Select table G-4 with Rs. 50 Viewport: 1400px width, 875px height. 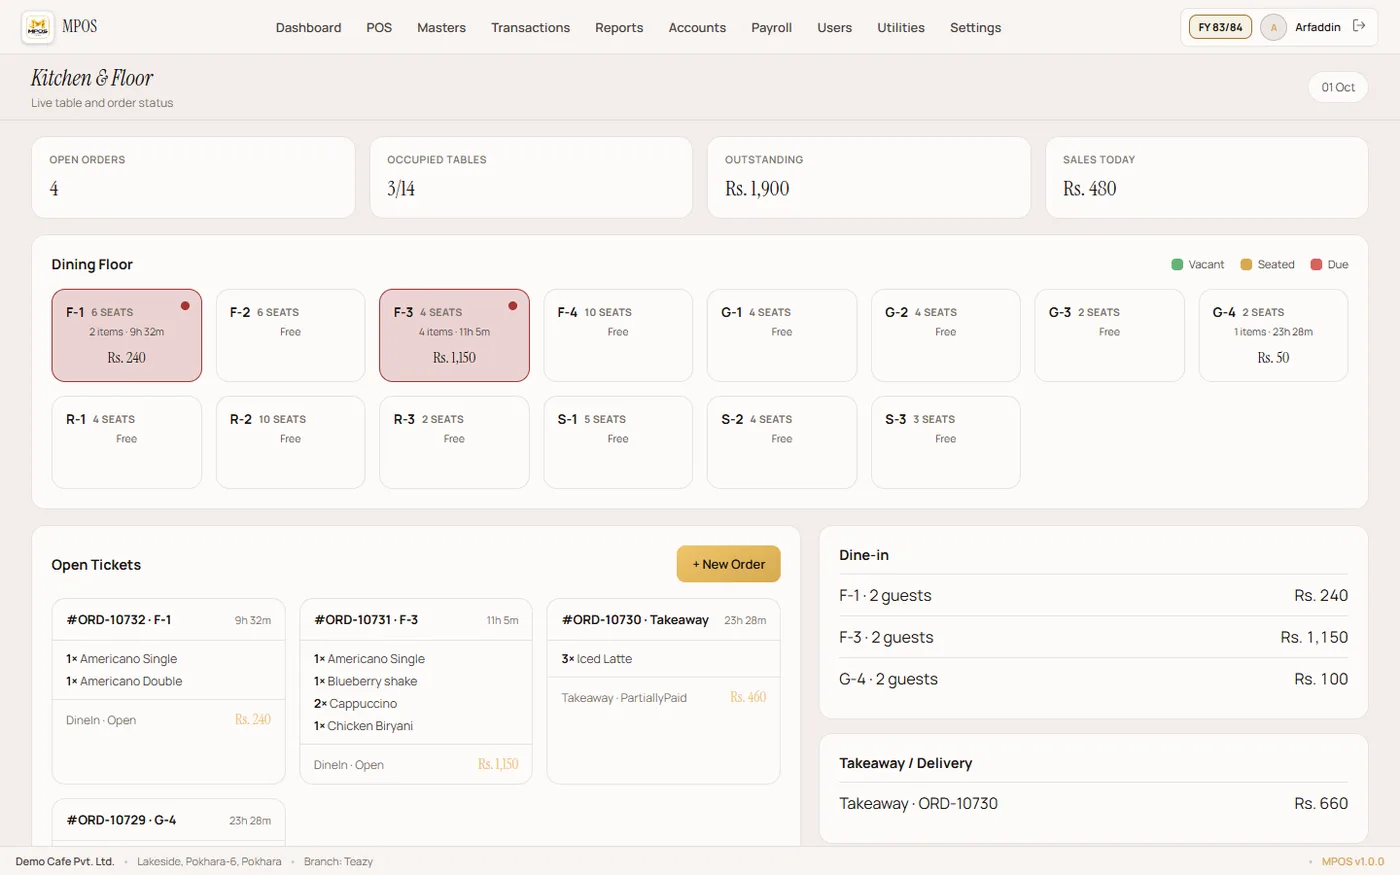[x=1273, y=335]
